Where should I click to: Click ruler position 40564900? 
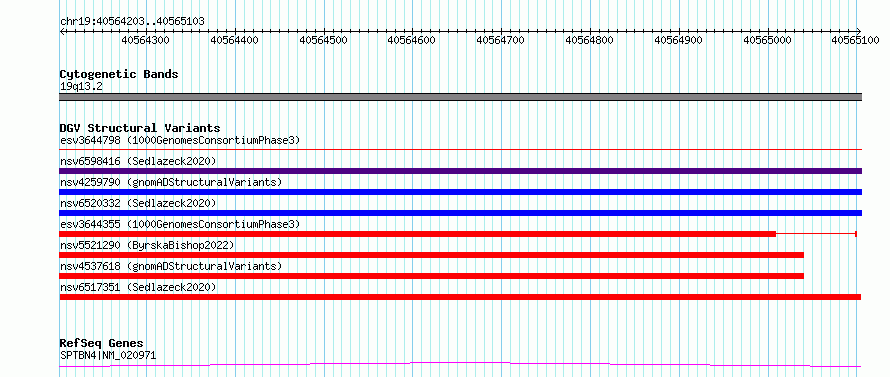[x=678, y=40]
